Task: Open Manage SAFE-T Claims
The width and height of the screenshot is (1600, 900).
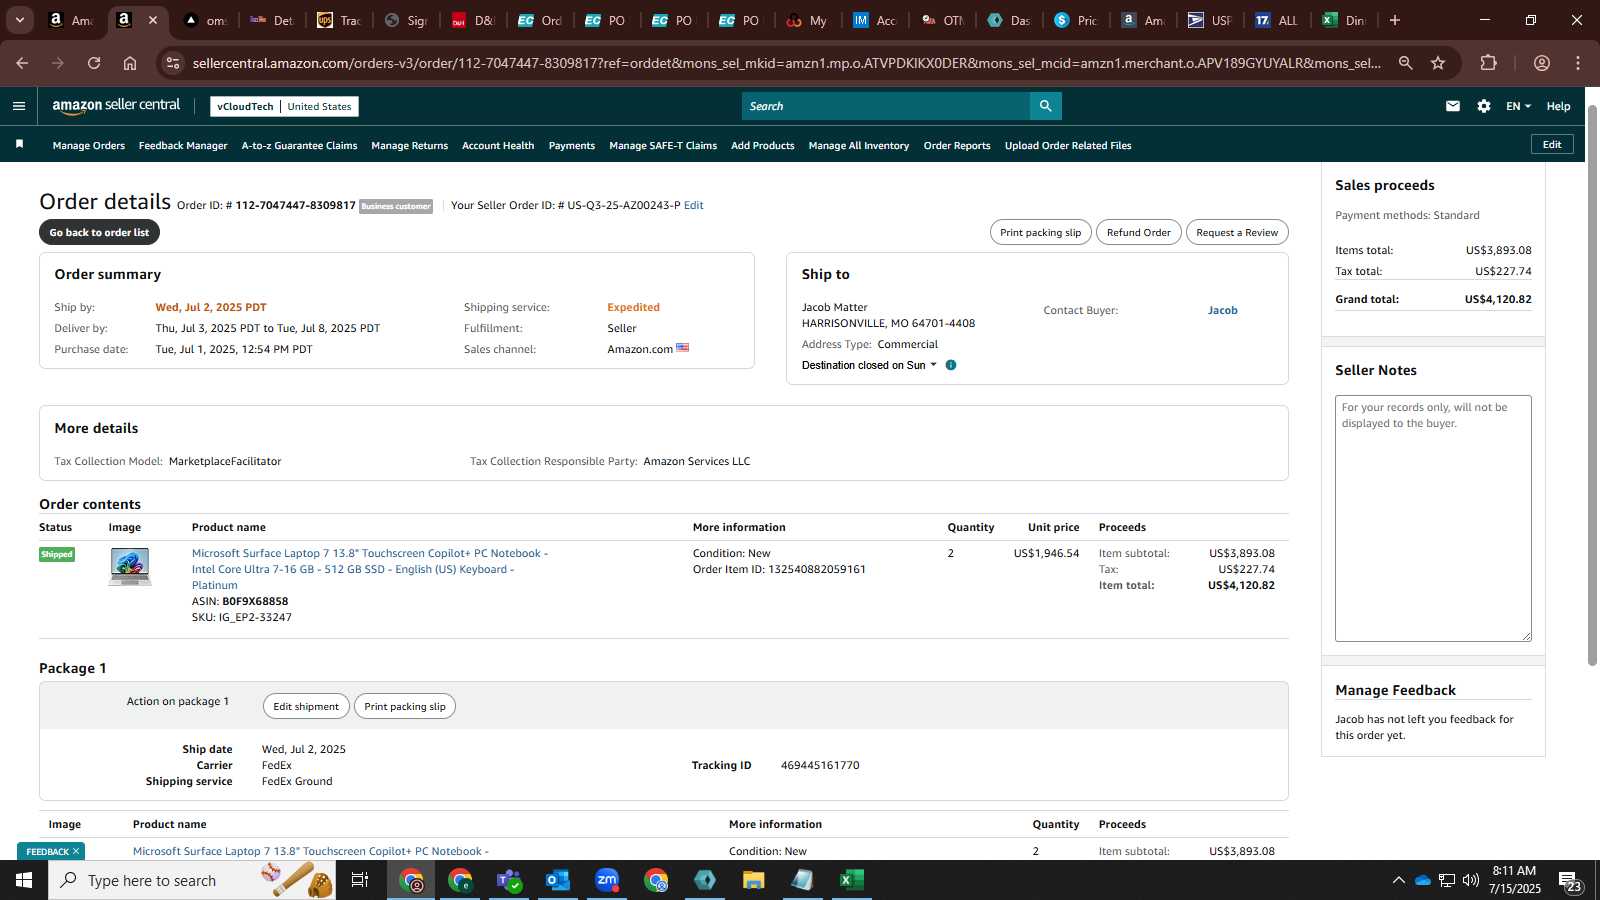Action: 663,146
